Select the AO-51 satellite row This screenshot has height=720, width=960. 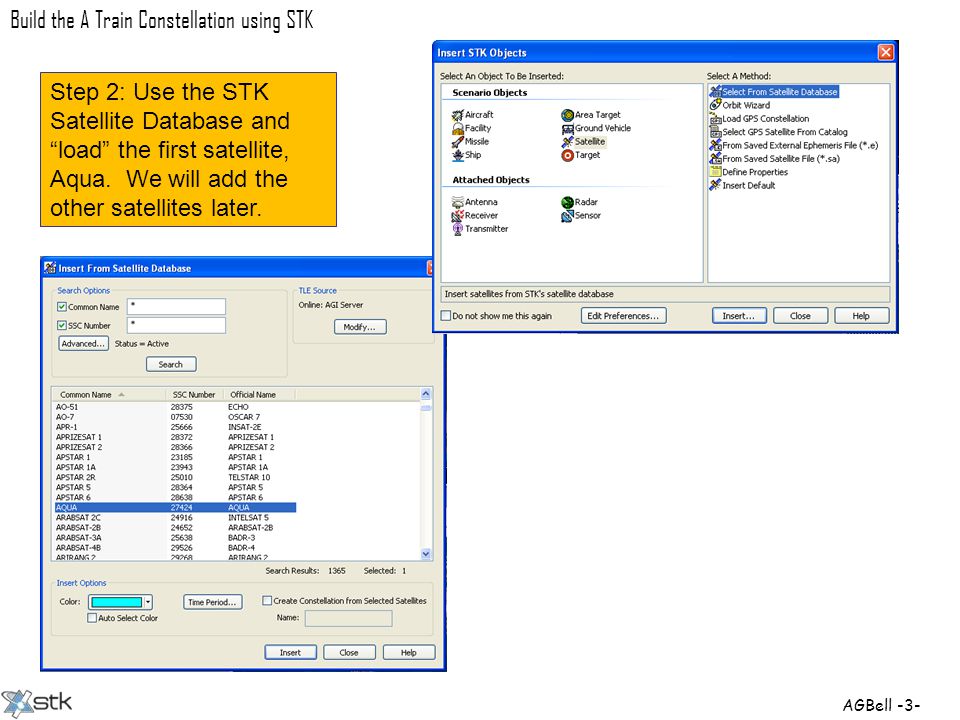175,407
